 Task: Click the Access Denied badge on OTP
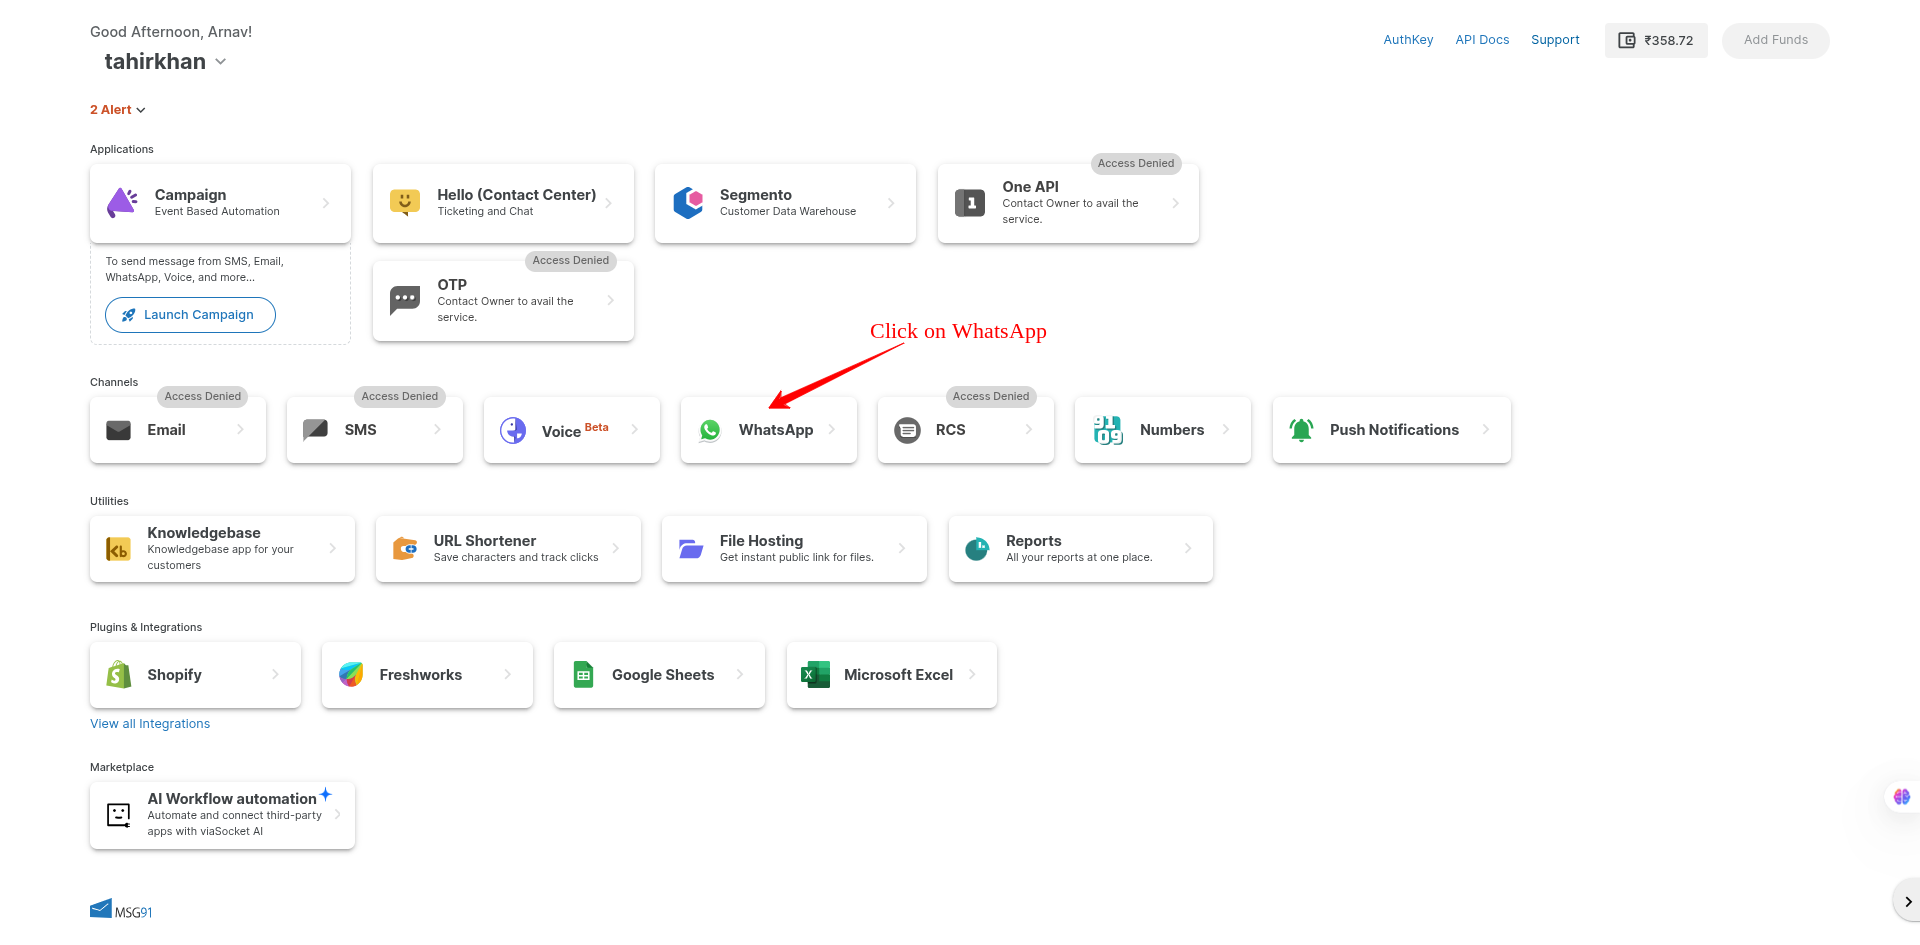571,260
